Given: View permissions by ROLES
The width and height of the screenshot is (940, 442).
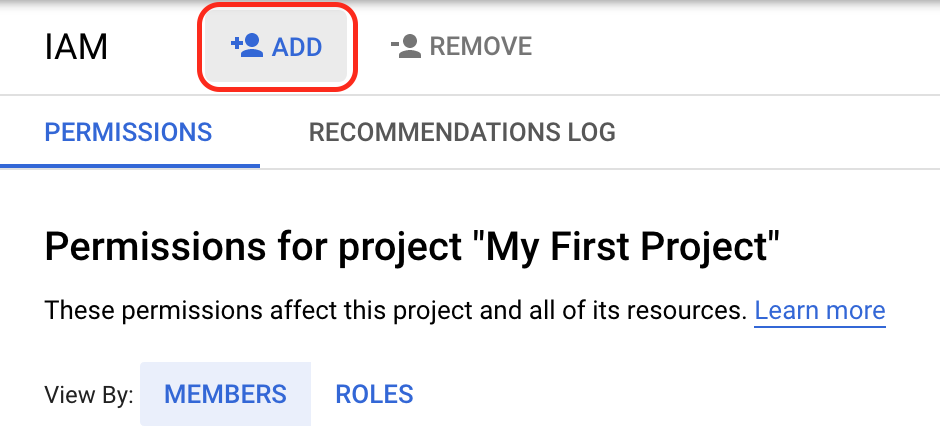Looking at the screenshot, I should (374, 394).
